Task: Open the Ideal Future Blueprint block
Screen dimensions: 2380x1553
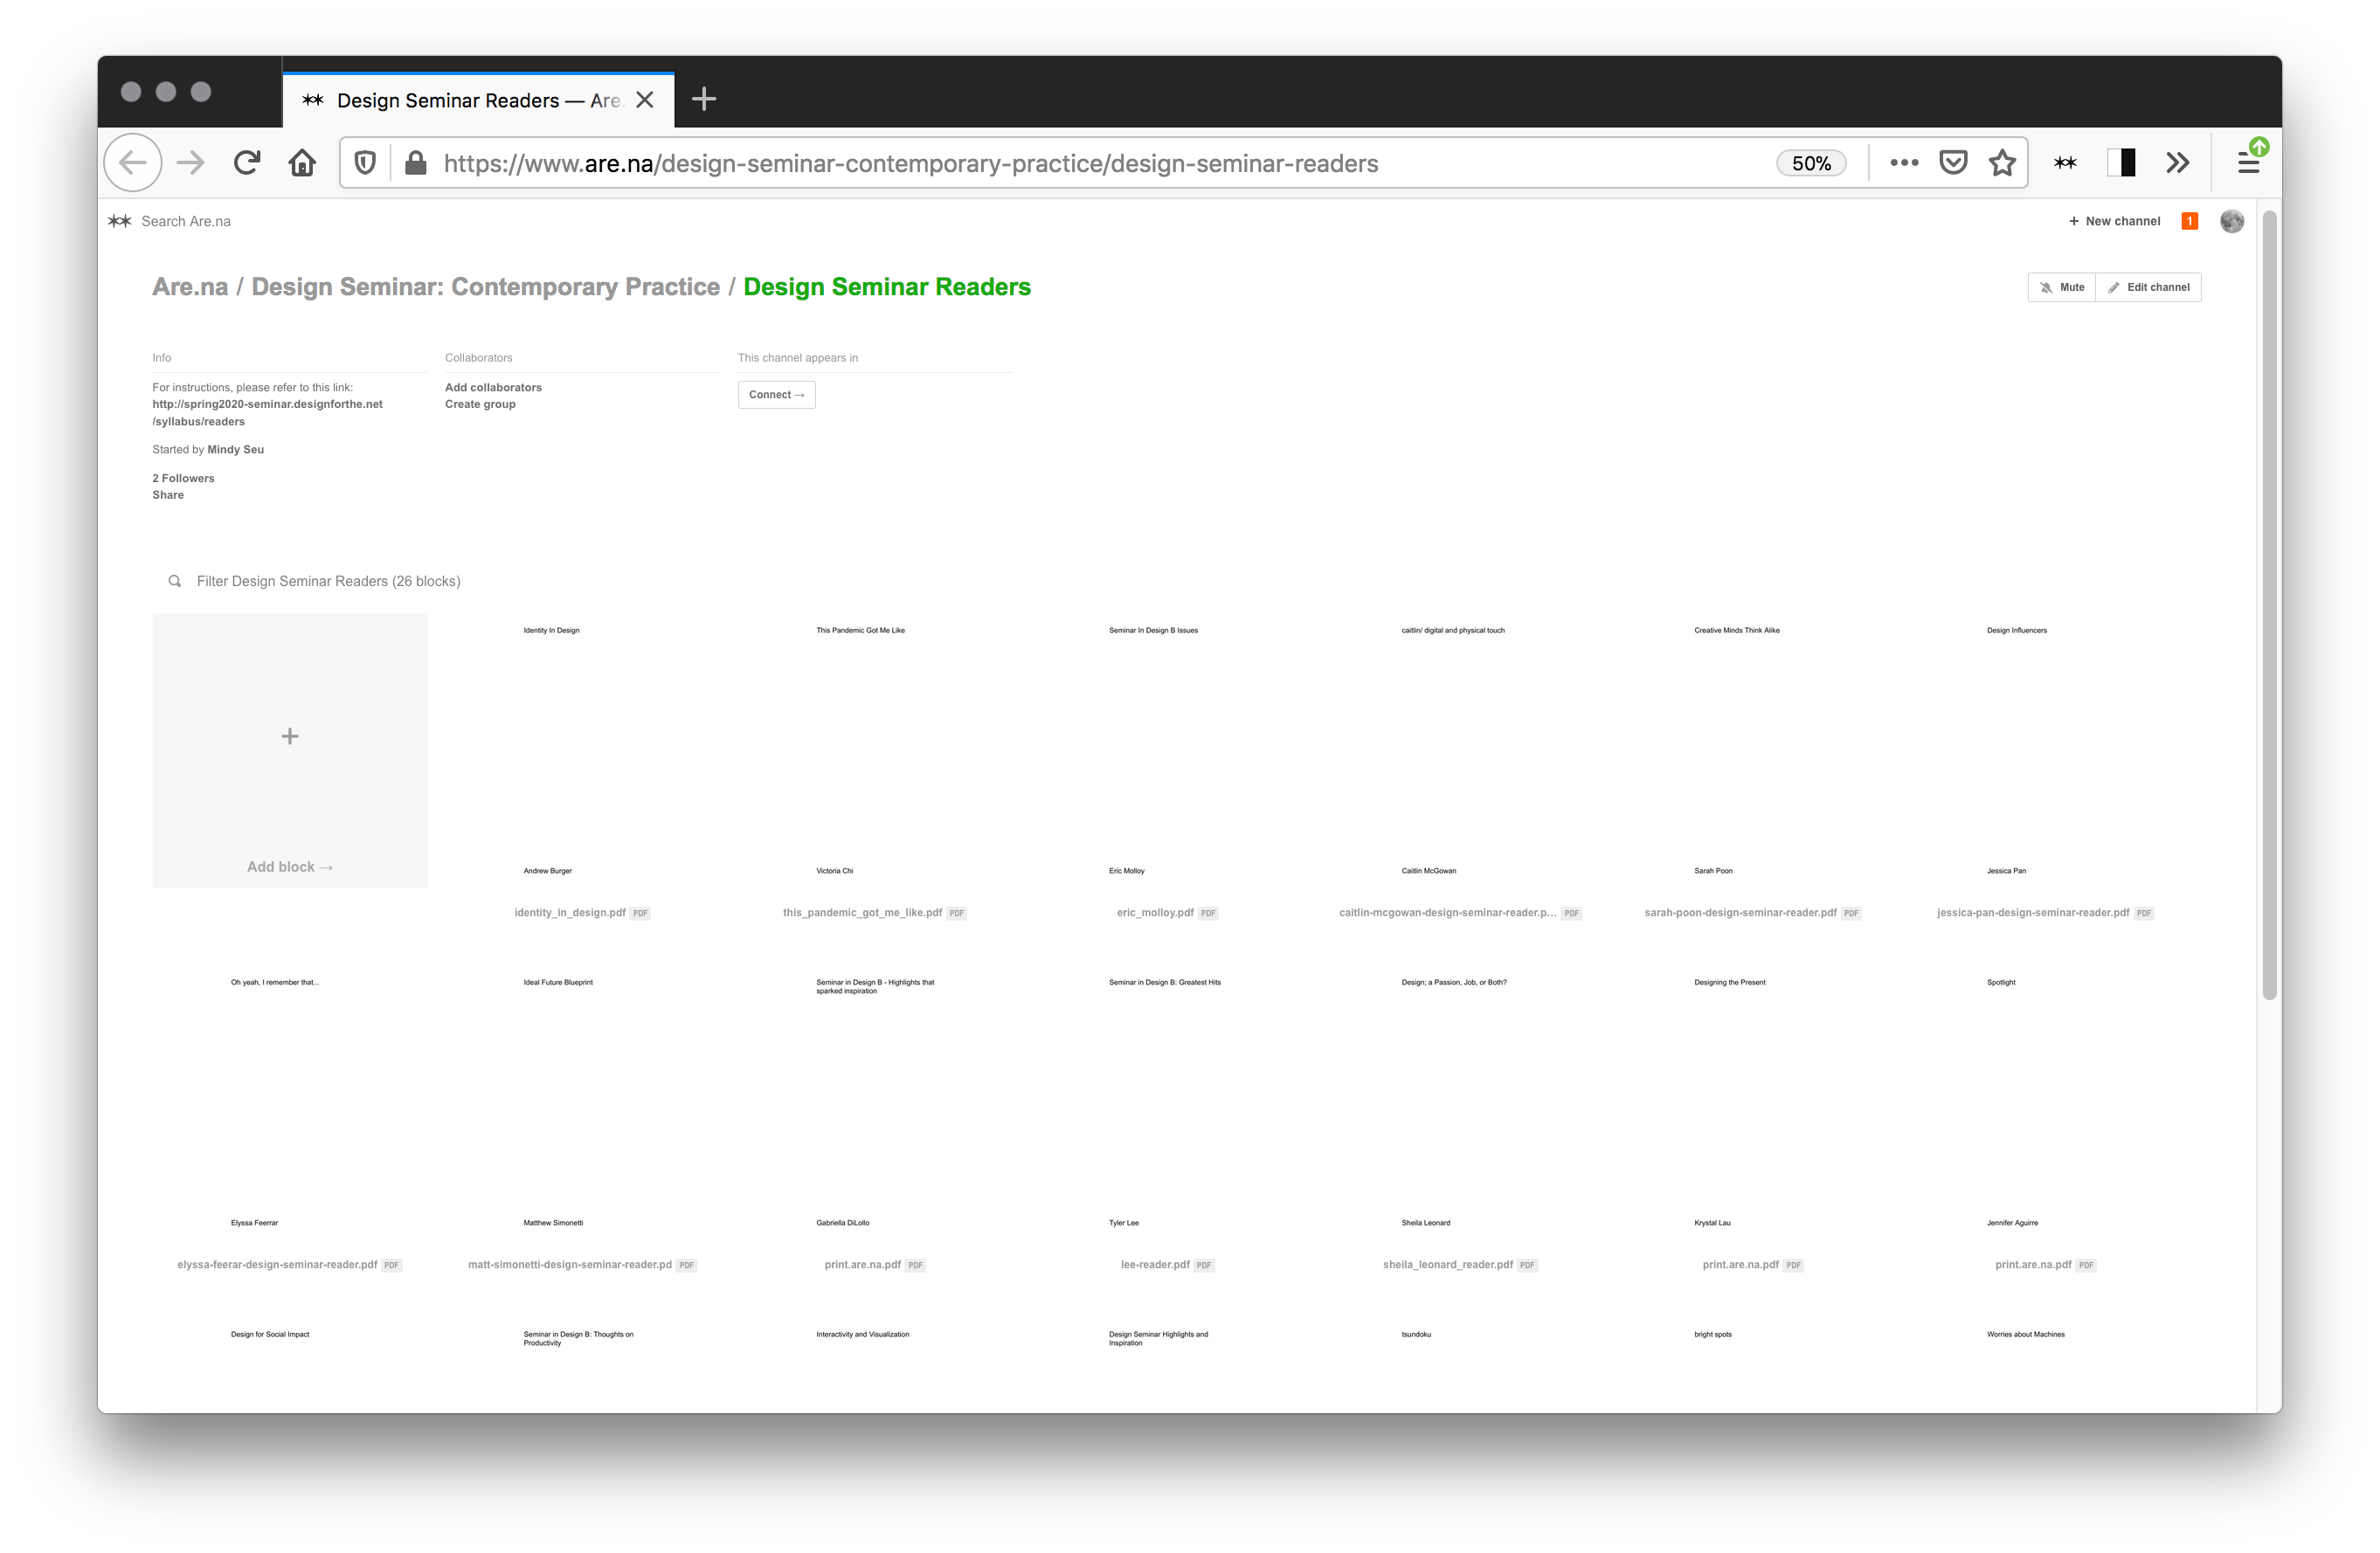Action: click(x=582, y=1103)
